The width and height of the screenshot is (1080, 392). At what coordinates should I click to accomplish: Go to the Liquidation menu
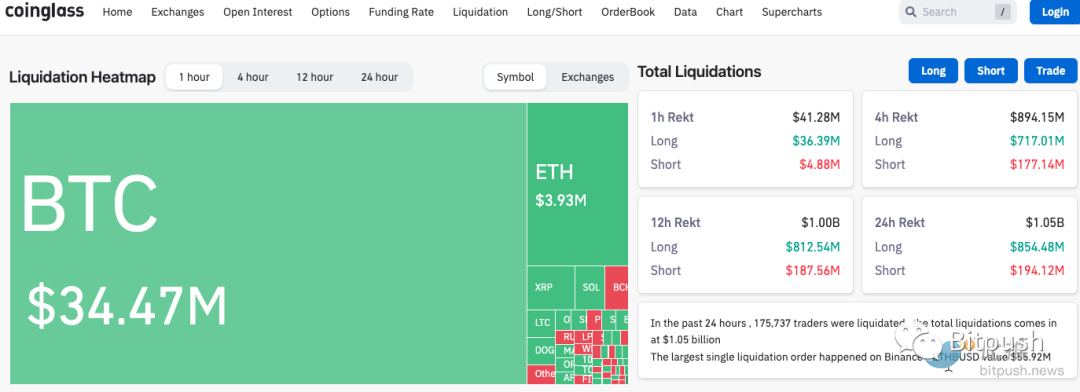(480, 12)
